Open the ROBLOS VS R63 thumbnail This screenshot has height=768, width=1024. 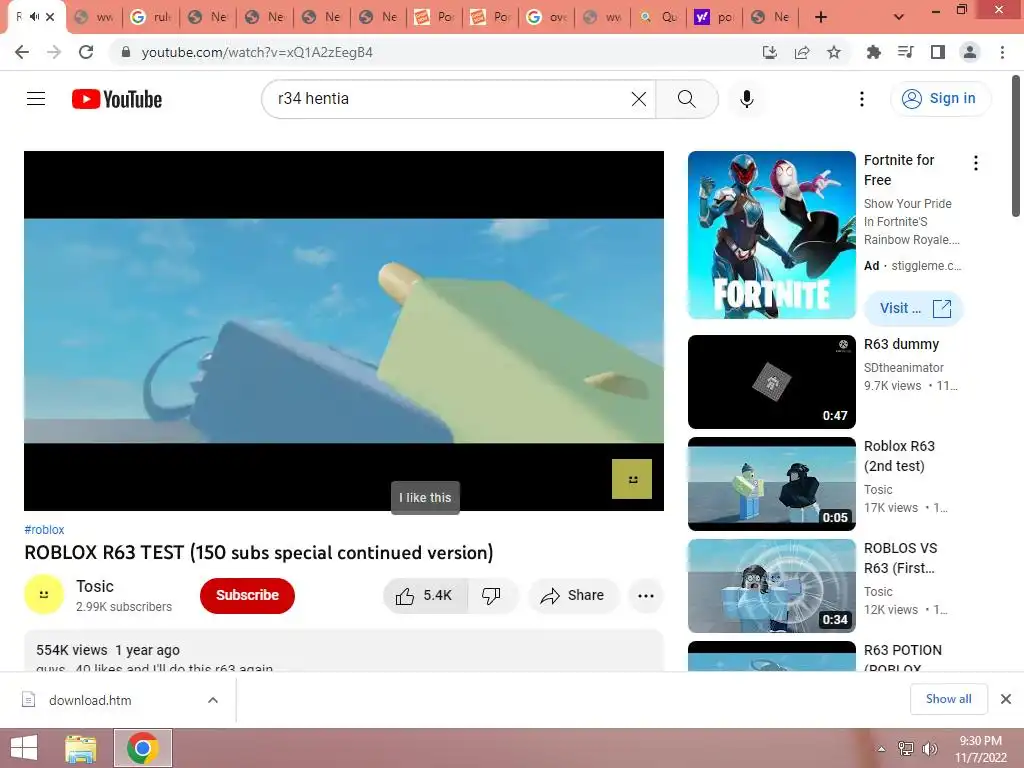(x=771, y=585)
